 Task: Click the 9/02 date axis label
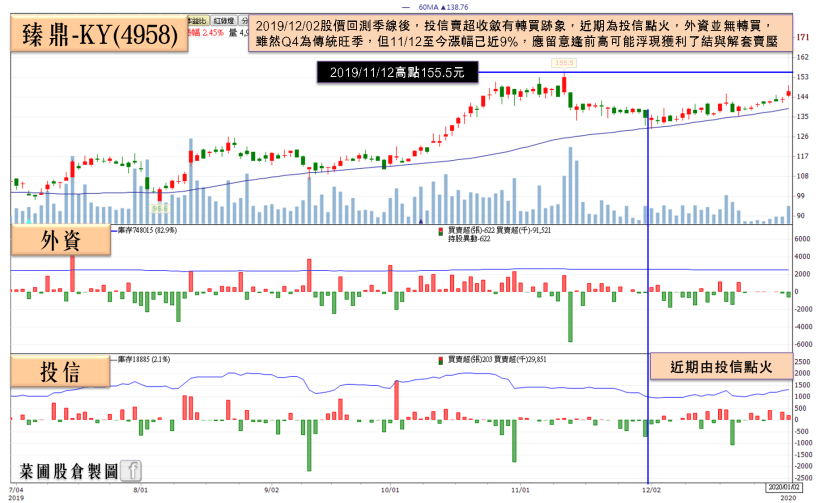click(x=271, y=490)
